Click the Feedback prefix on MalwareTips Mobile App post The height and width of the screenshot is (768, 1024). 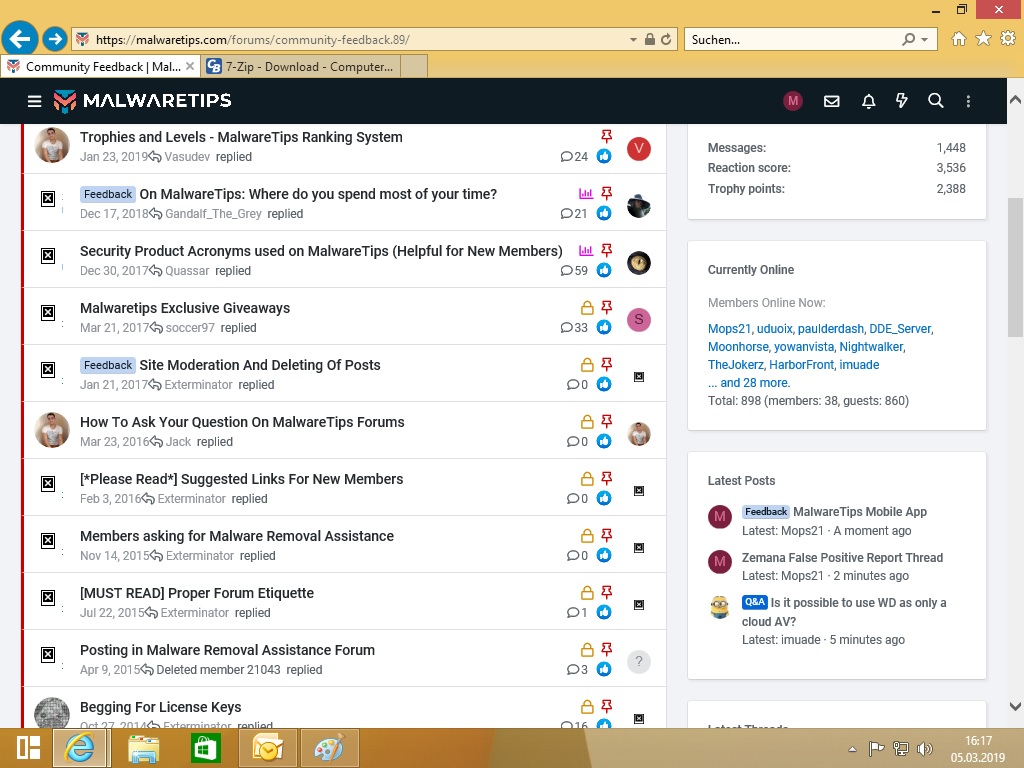[765, 511]
